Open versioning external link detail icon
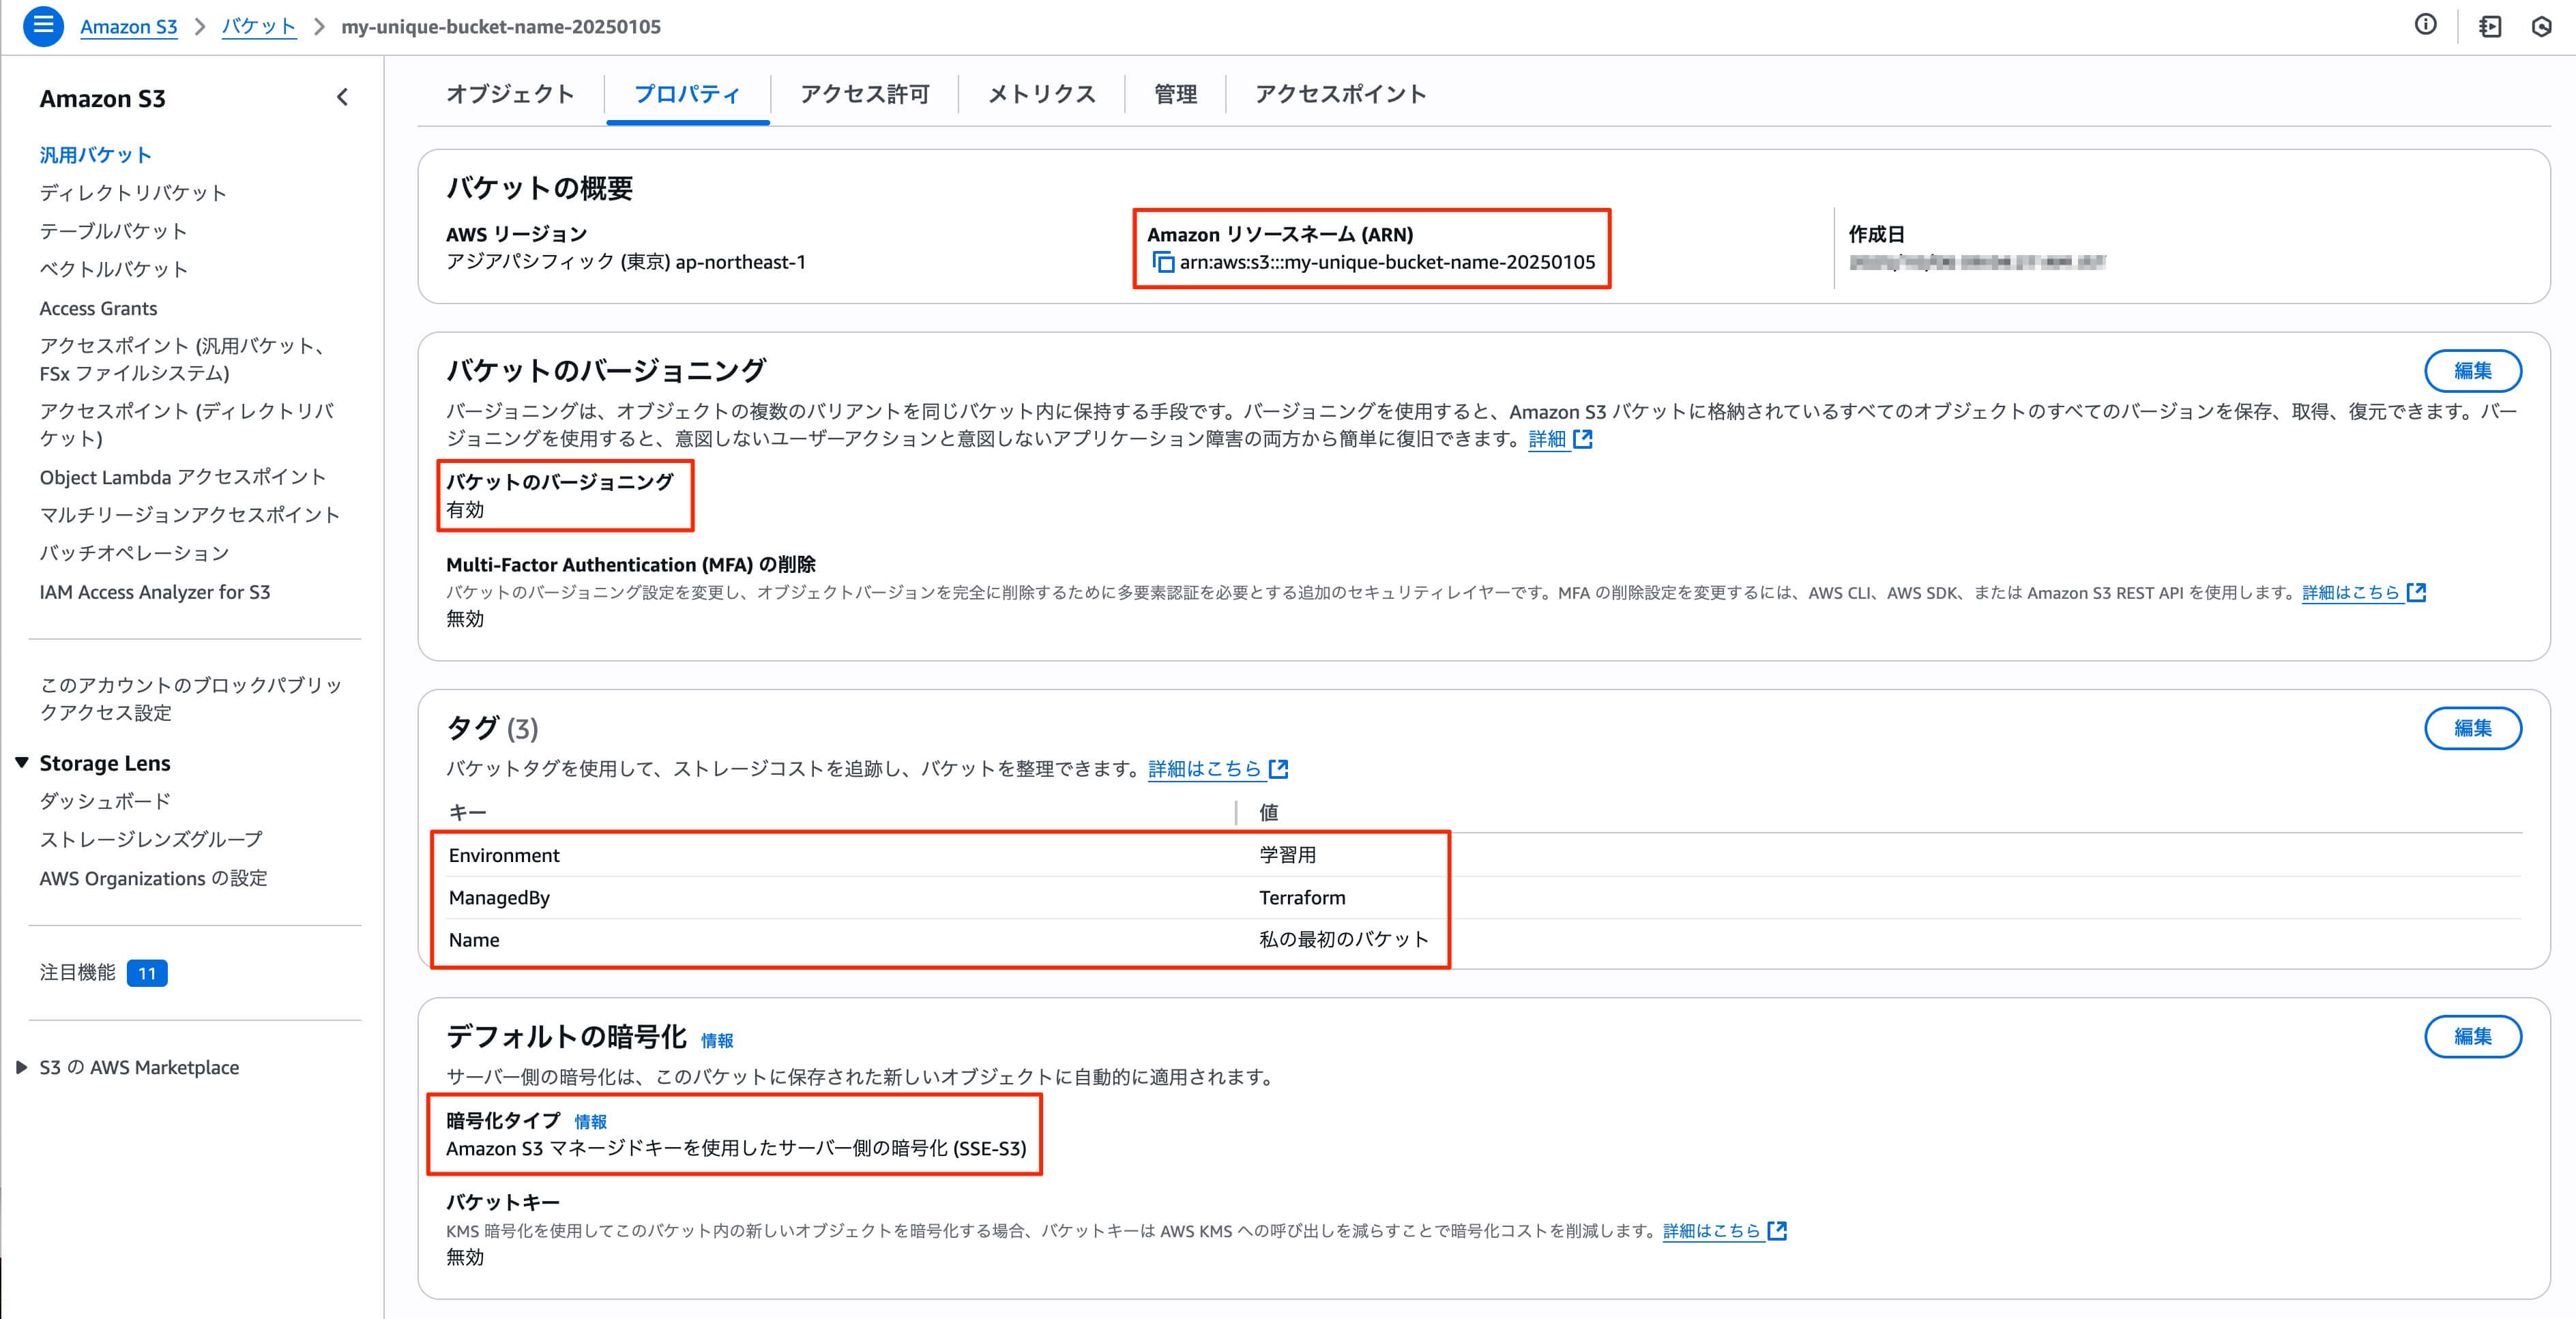Screen dimensions: 2576x1319 [x=1584, y=439]
